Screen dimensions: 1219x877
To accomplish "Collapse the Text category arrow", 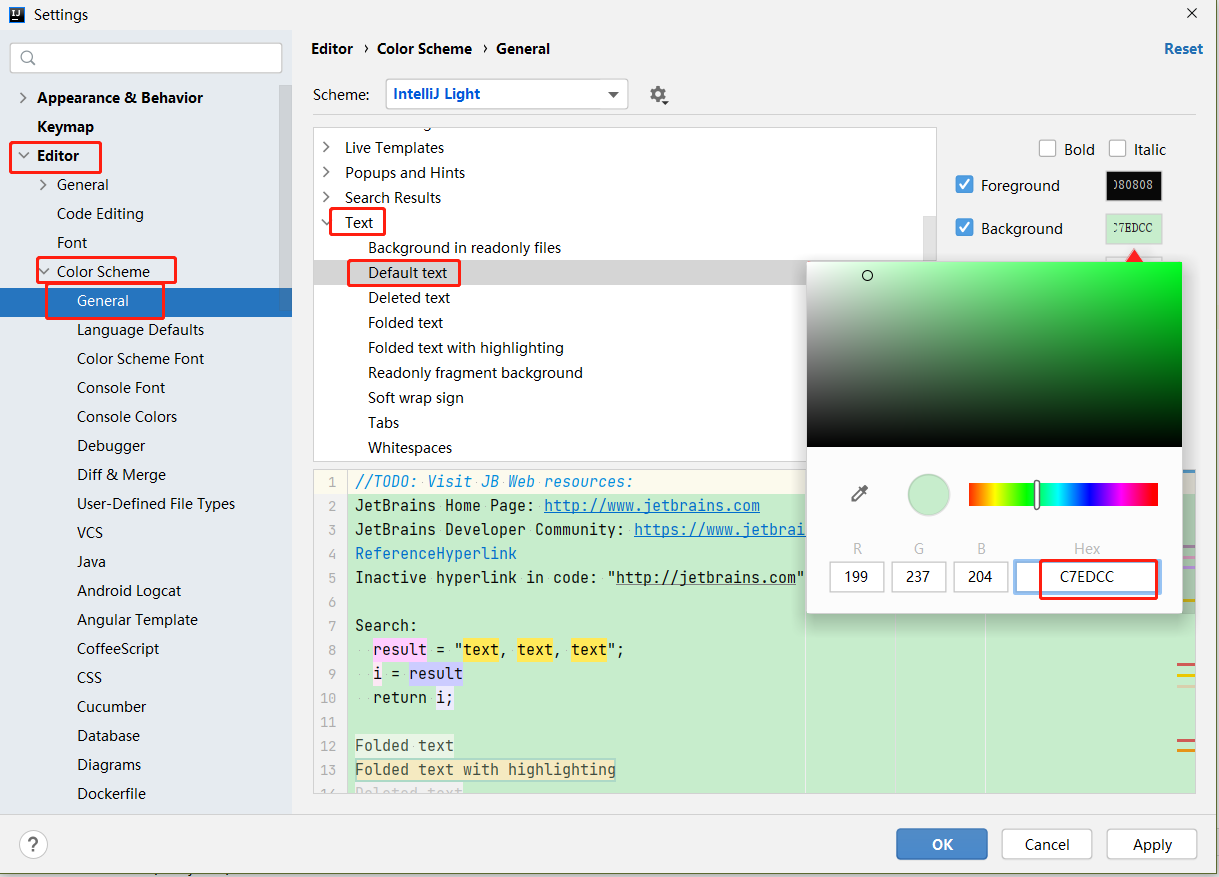I will point(326,223).
